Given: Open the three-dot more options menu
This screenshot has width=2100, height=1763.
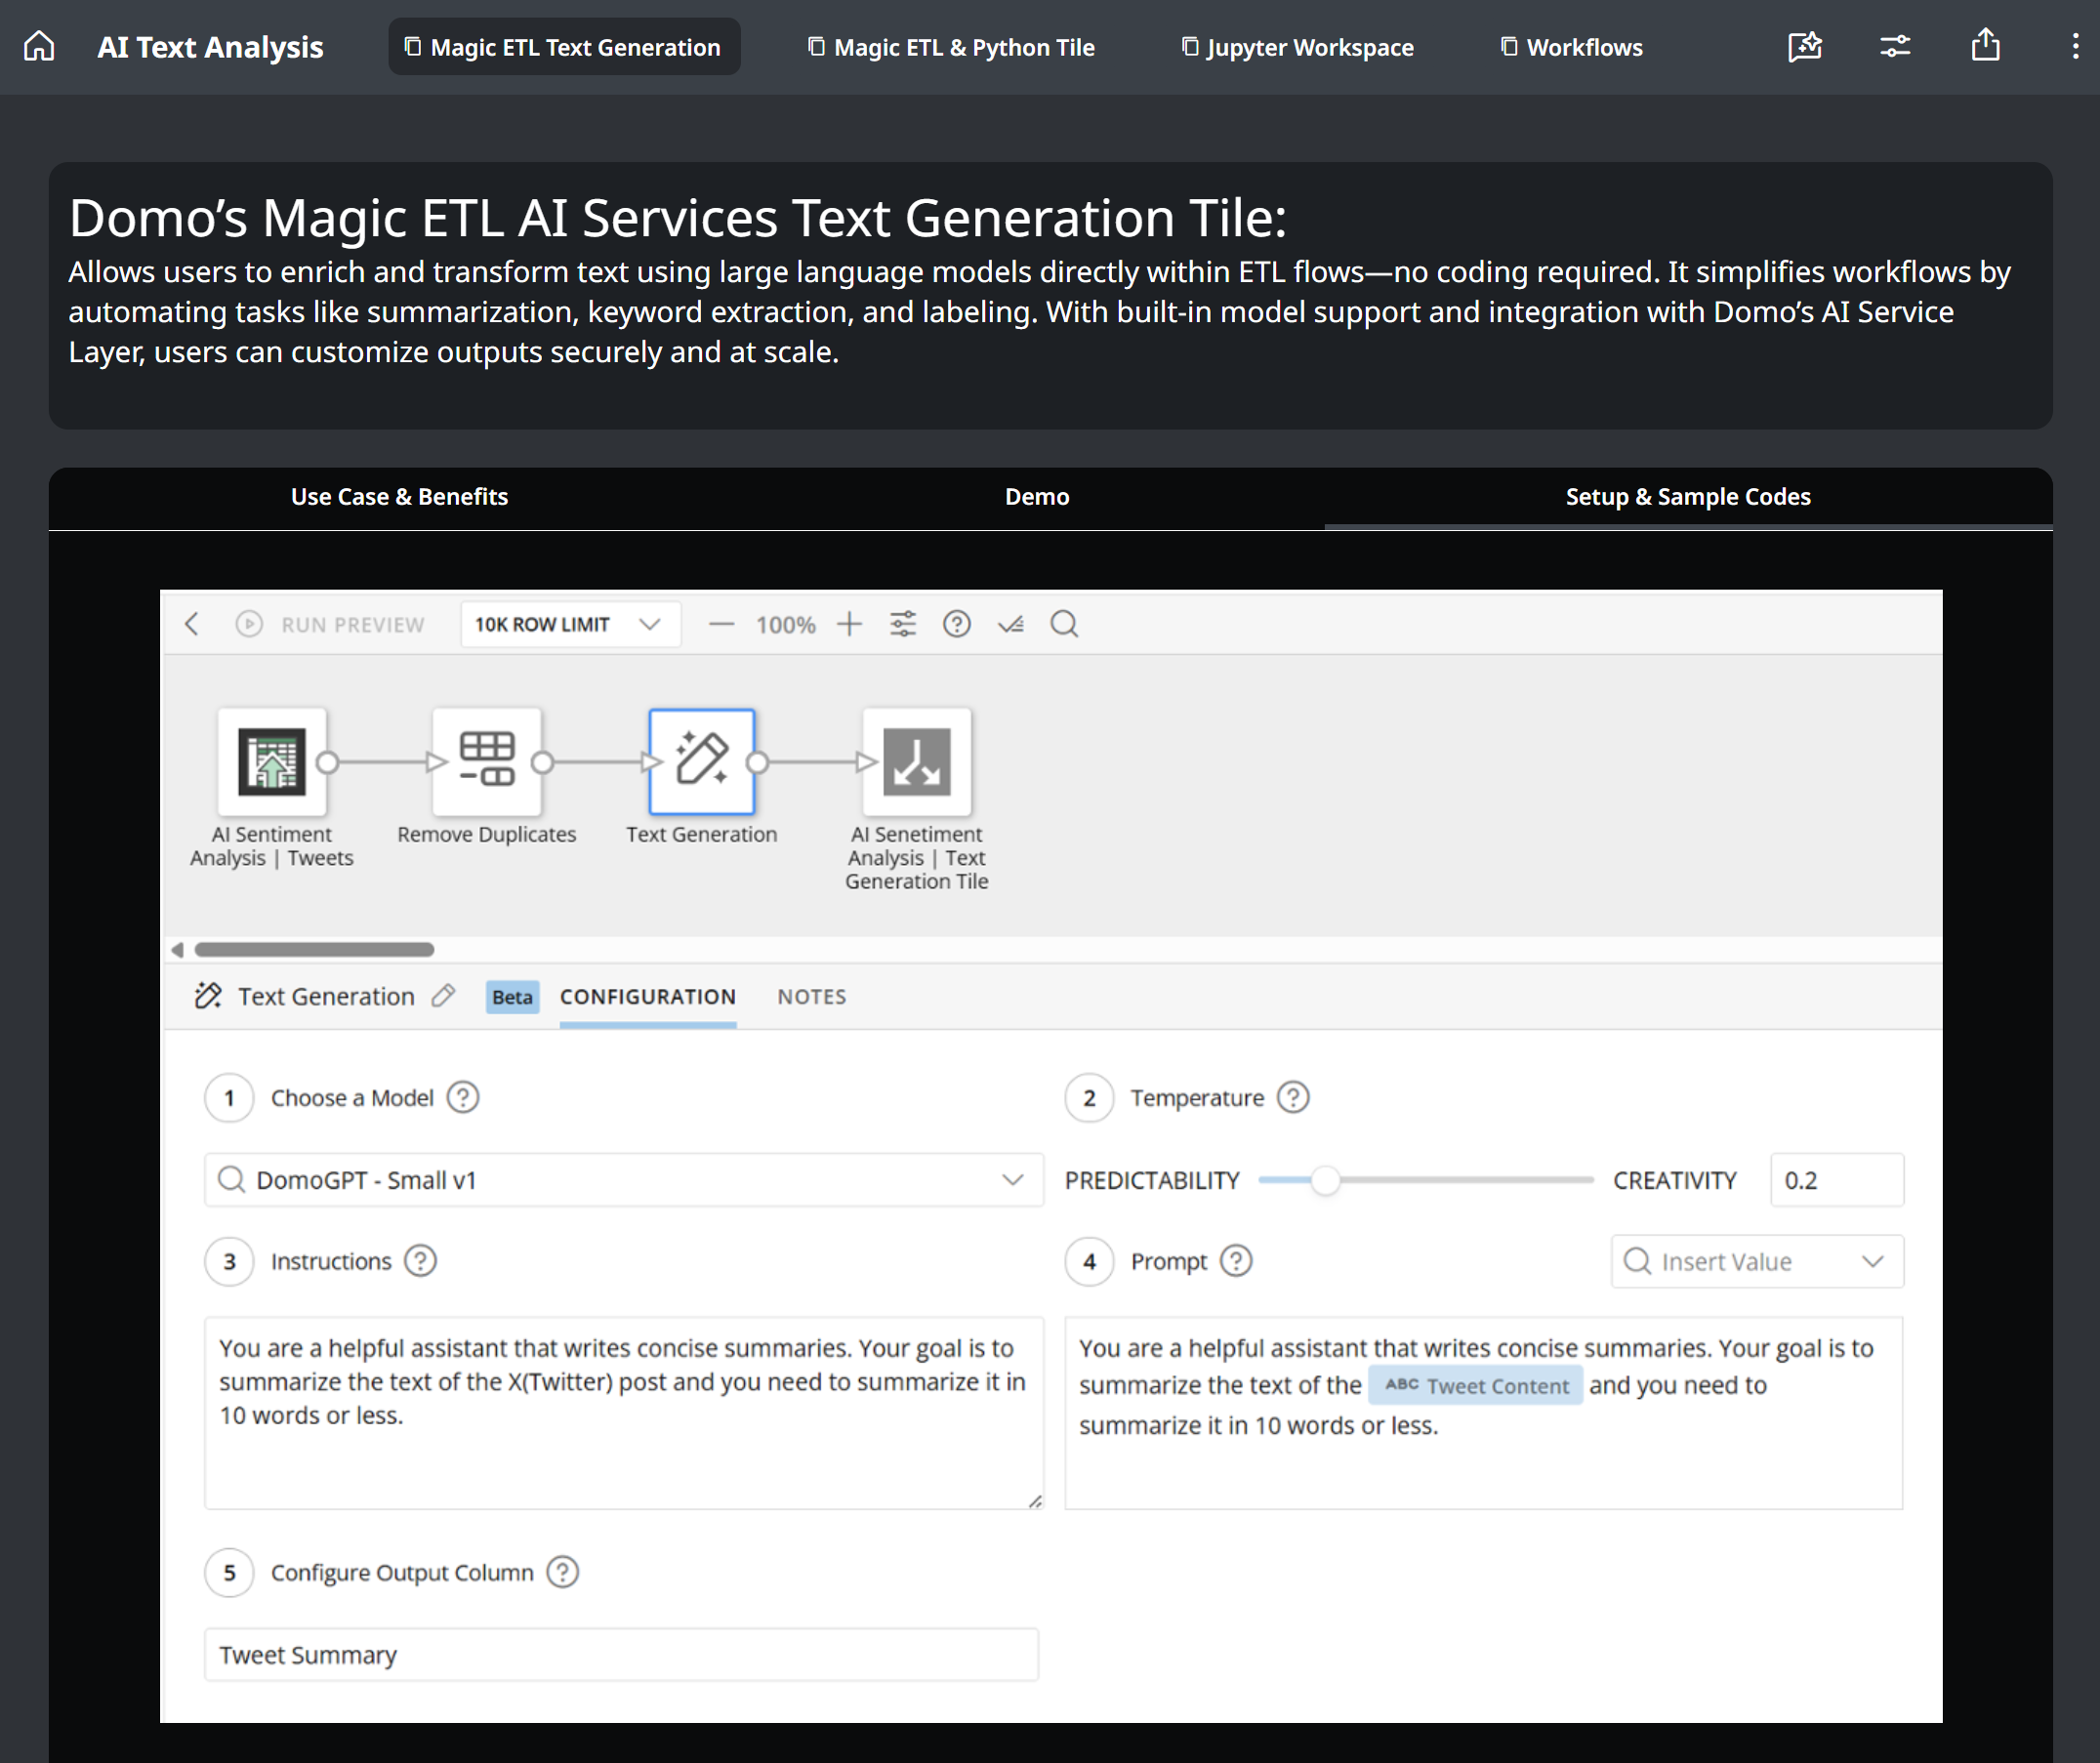Looking at the screenshot, I should pos(2075,46).
